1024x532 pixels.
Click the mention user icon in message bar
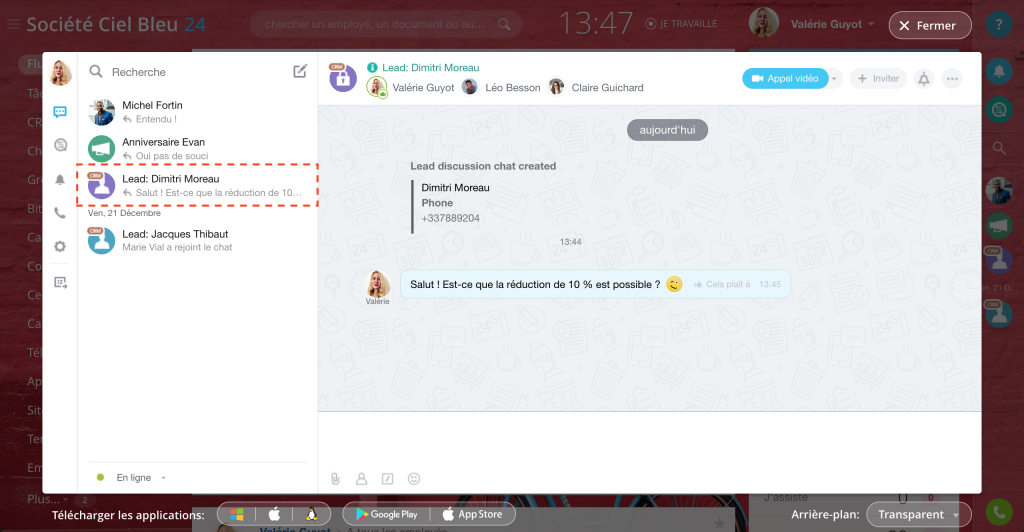[362, 479]
